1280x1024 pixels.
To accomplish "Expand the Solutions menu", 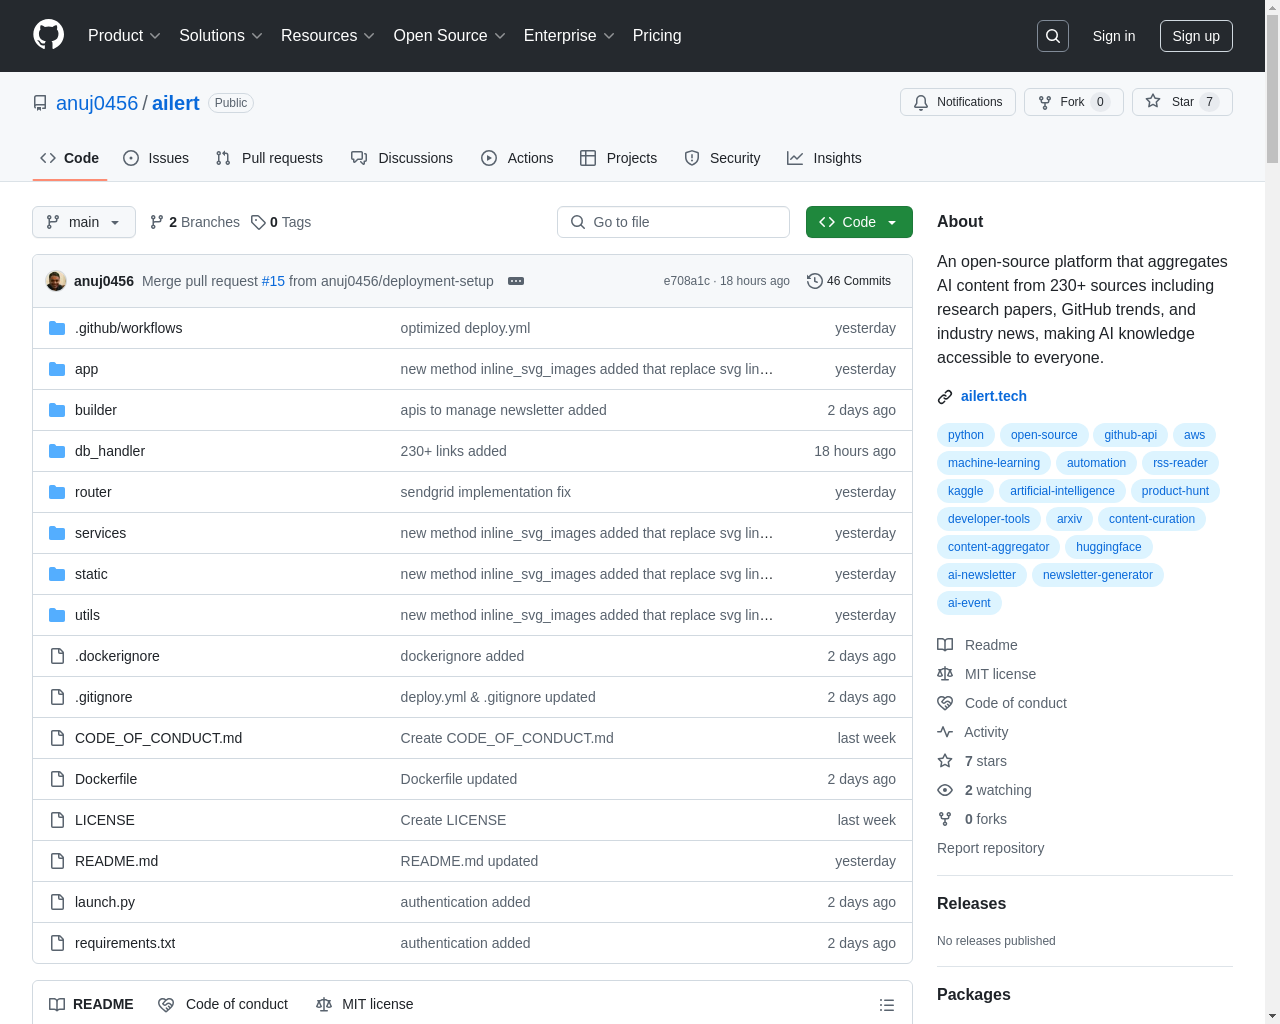I will pos(221,36).
